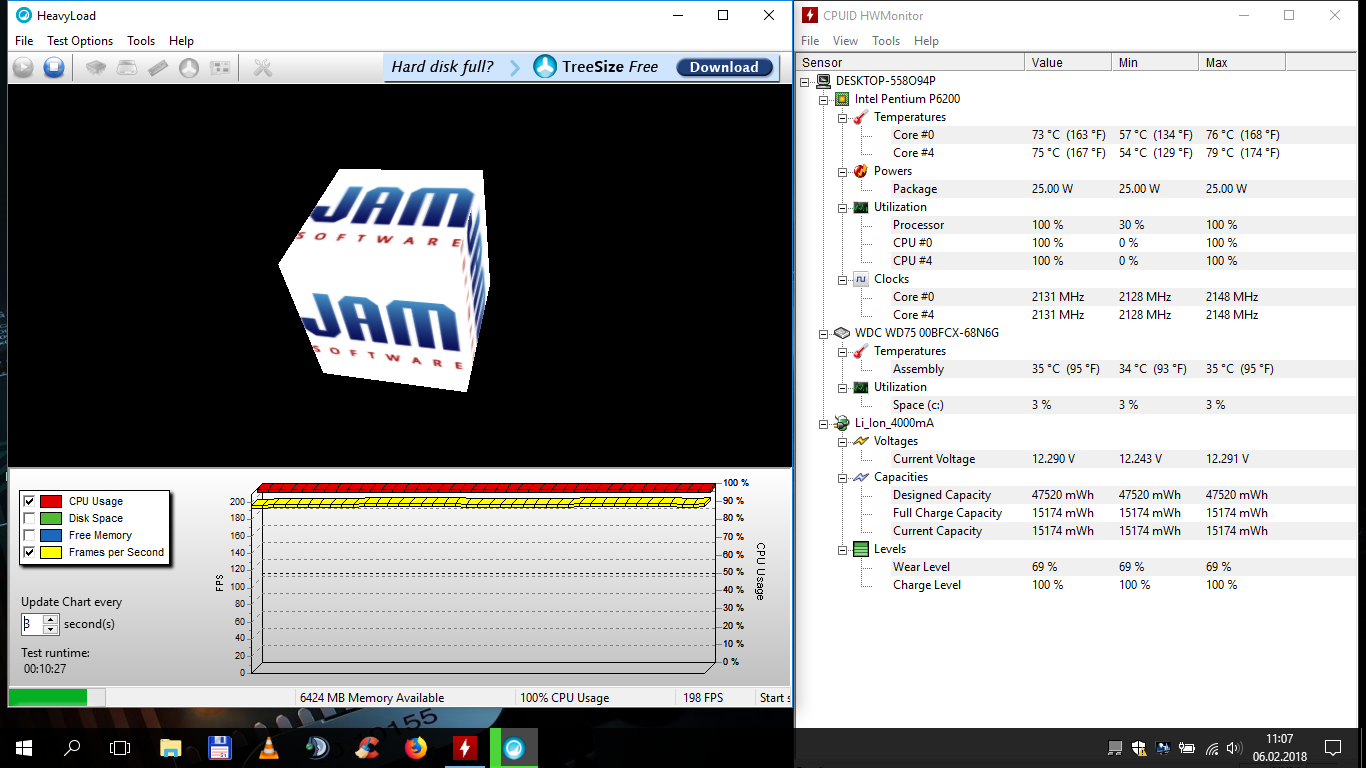Click the Windows Defender shield tray icon

(1139, 747)
